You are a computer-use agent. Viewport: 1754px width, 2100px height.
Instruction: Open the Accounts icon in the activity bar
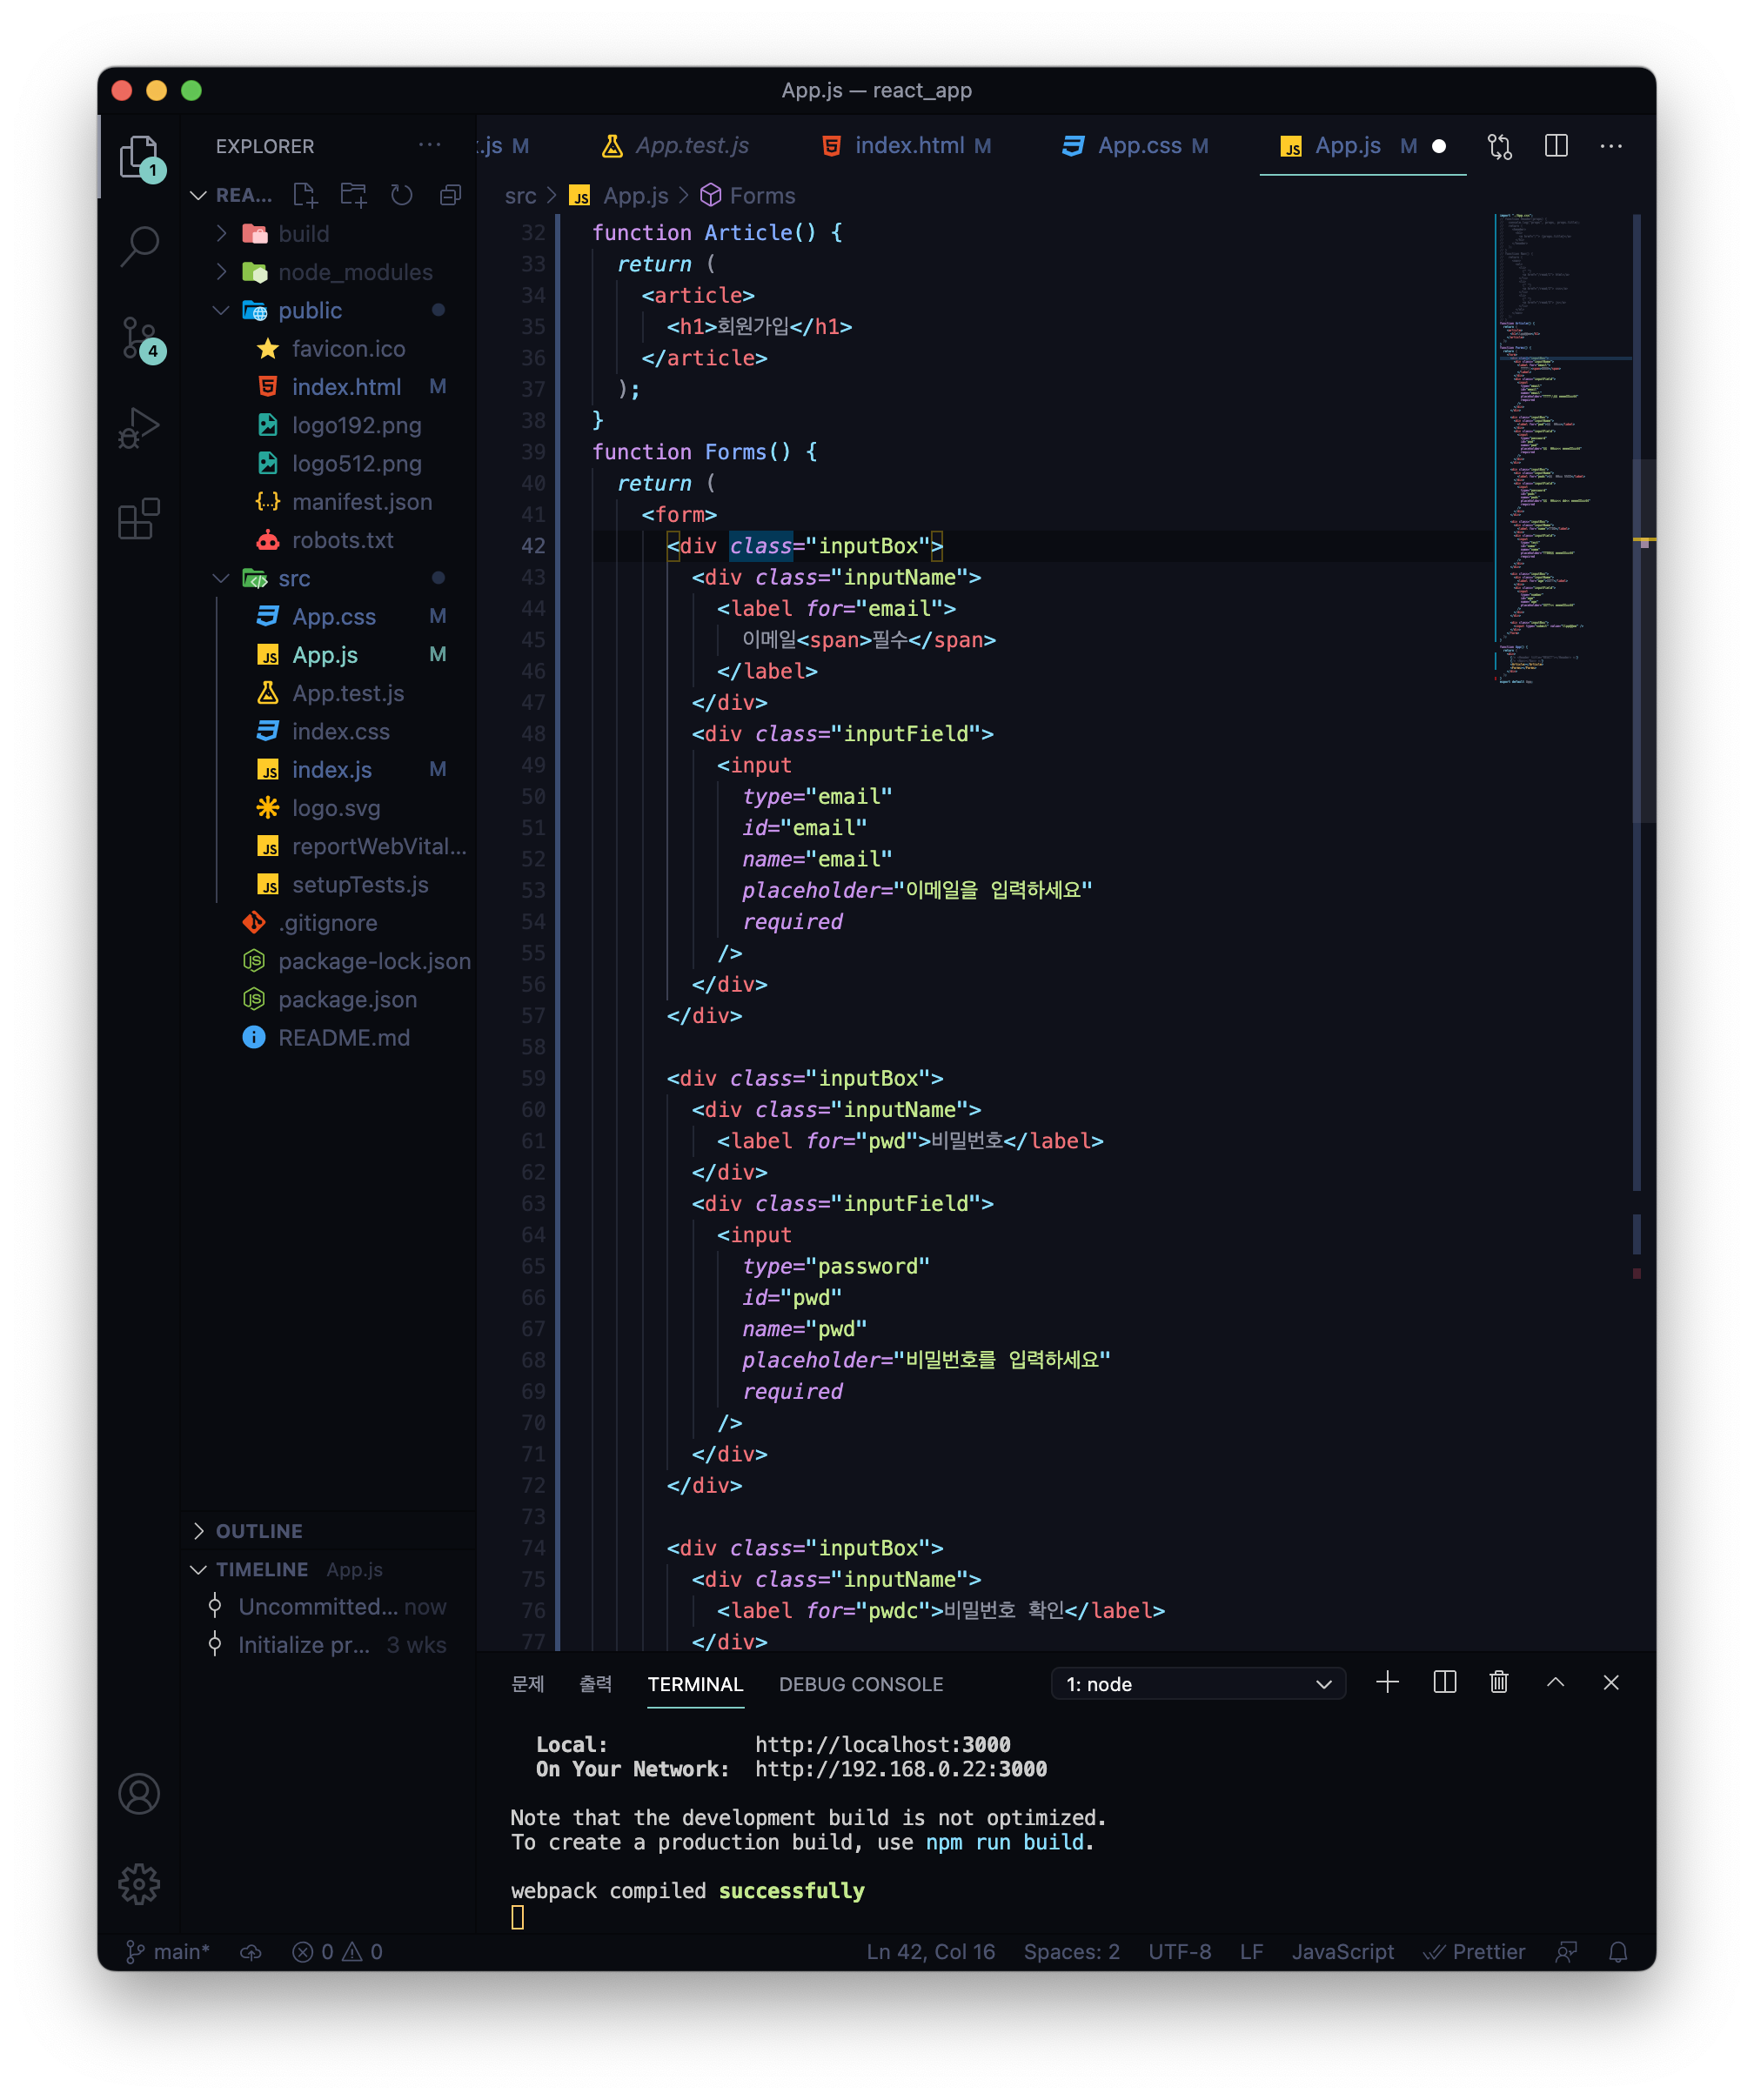pos(139,1794)
